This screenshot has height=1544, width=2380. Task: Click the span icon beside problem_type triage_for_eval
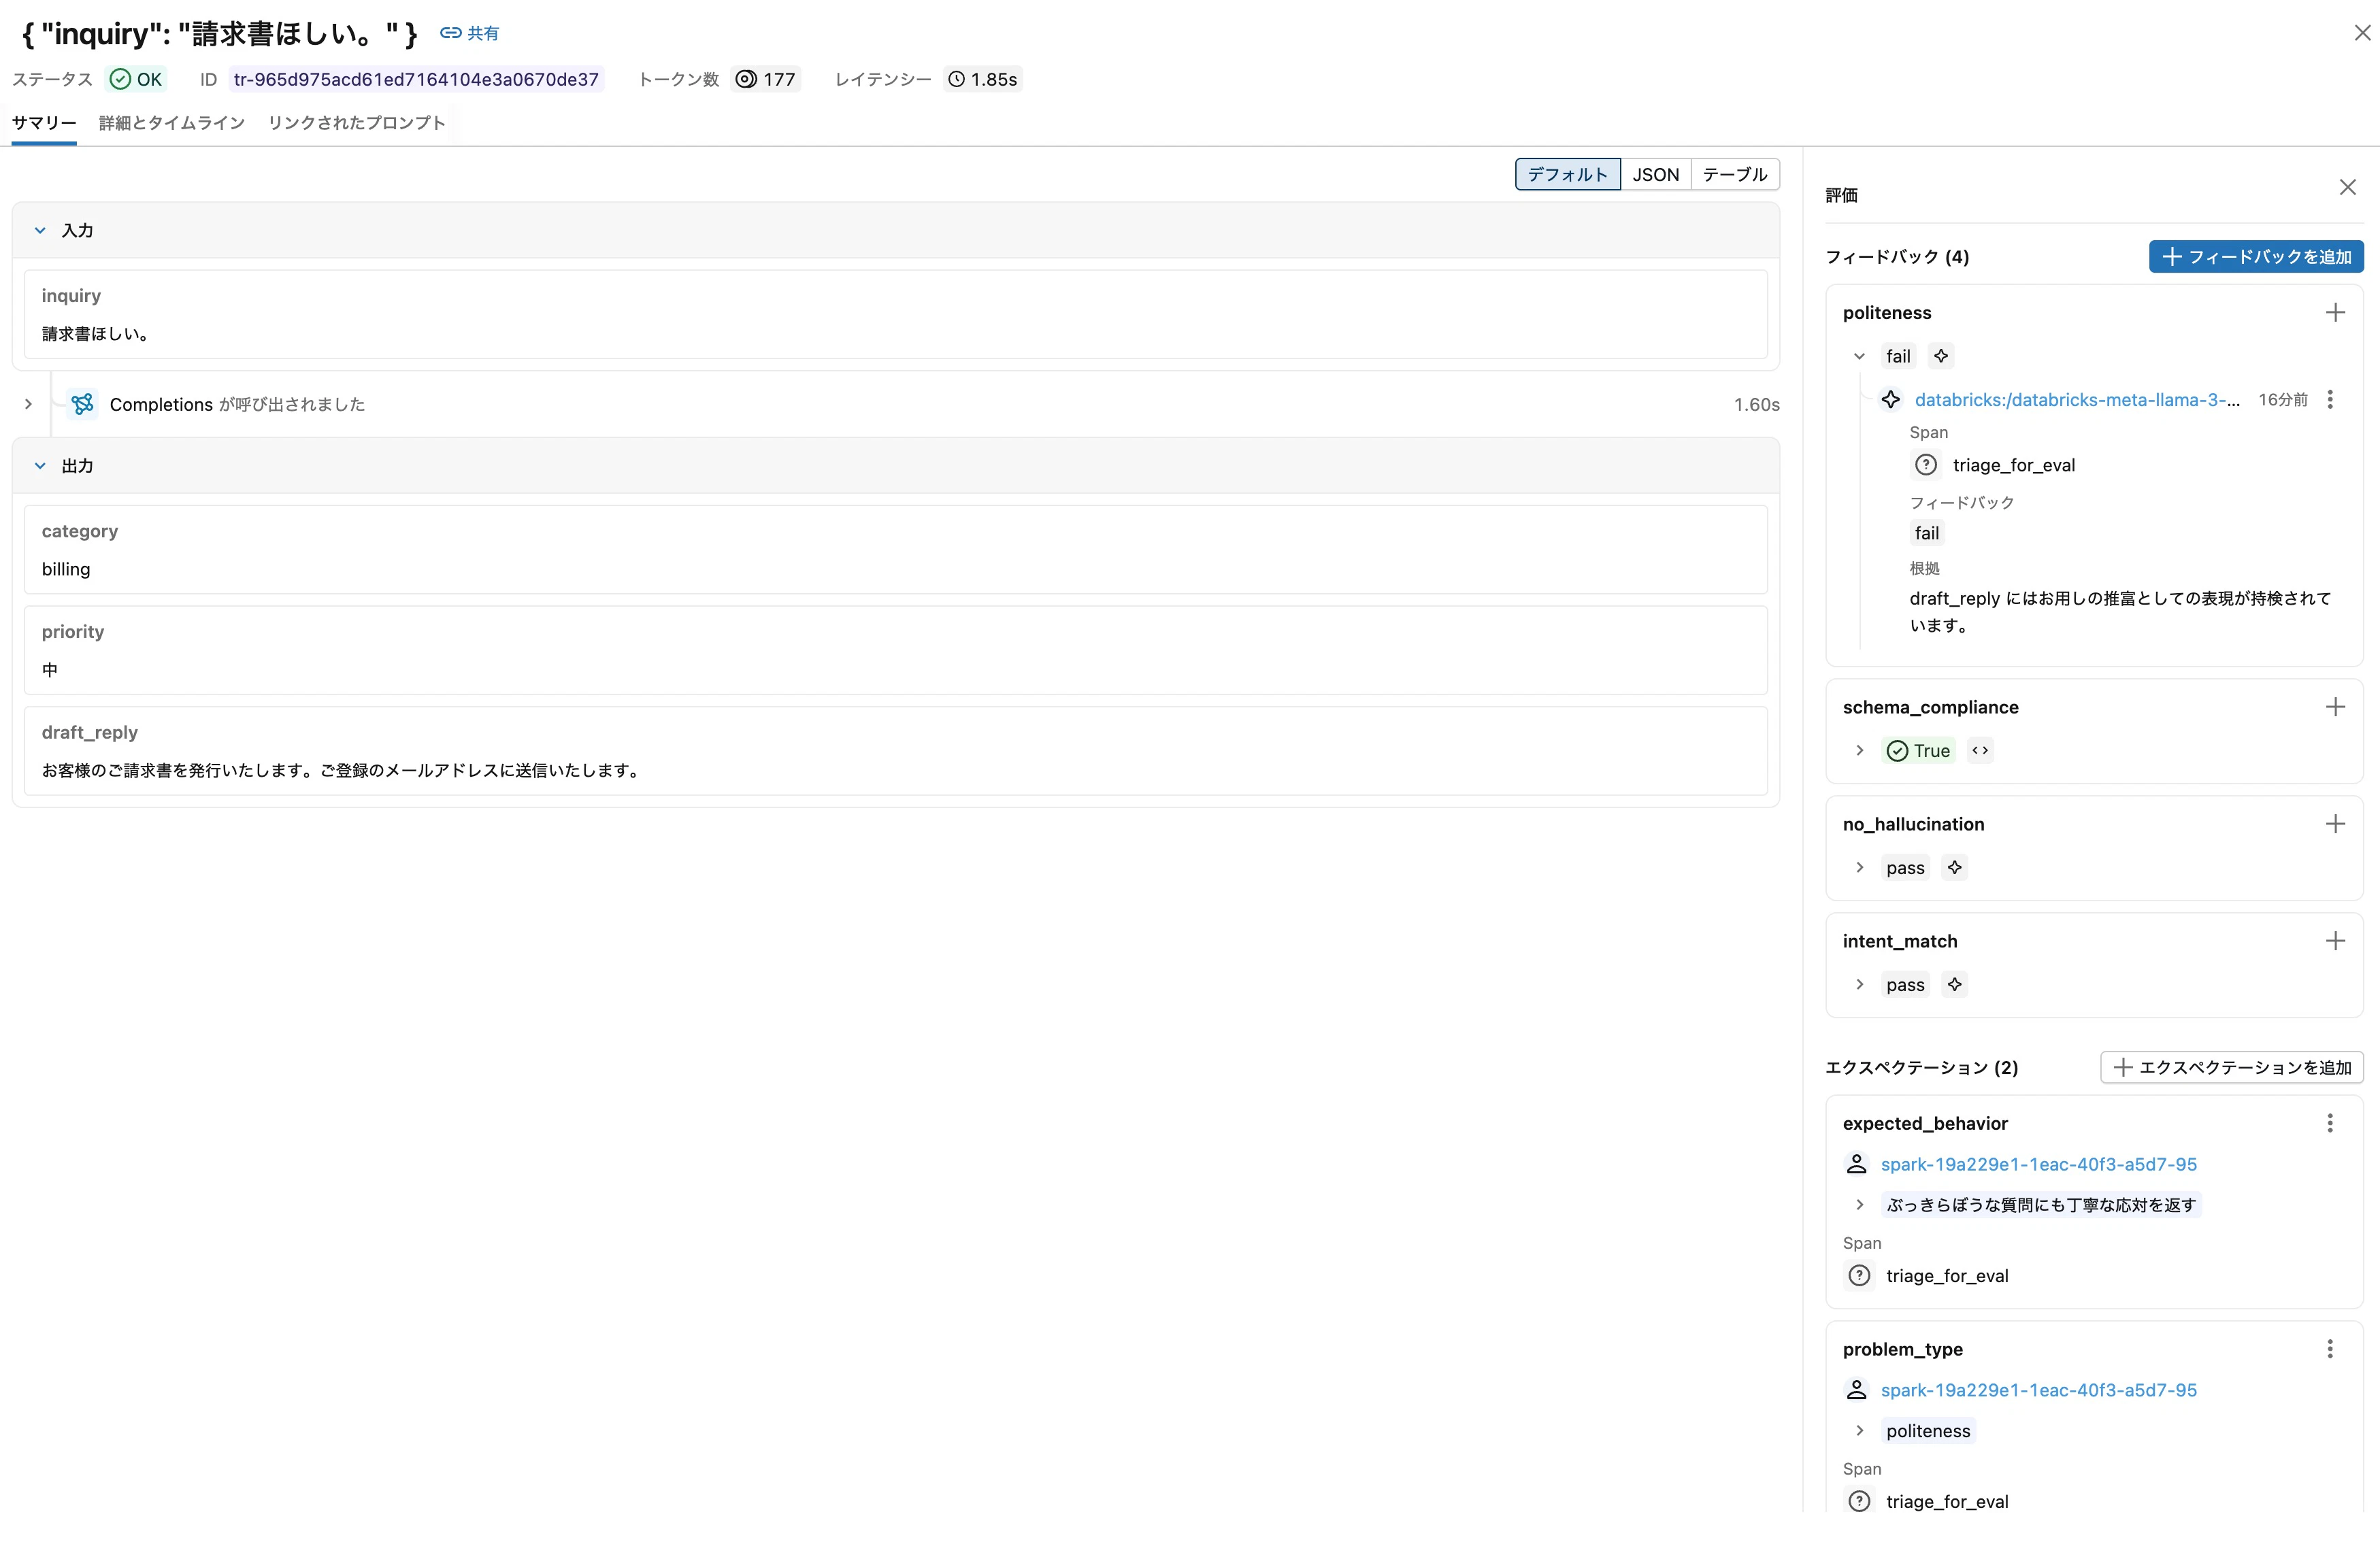point(1860,1502)
